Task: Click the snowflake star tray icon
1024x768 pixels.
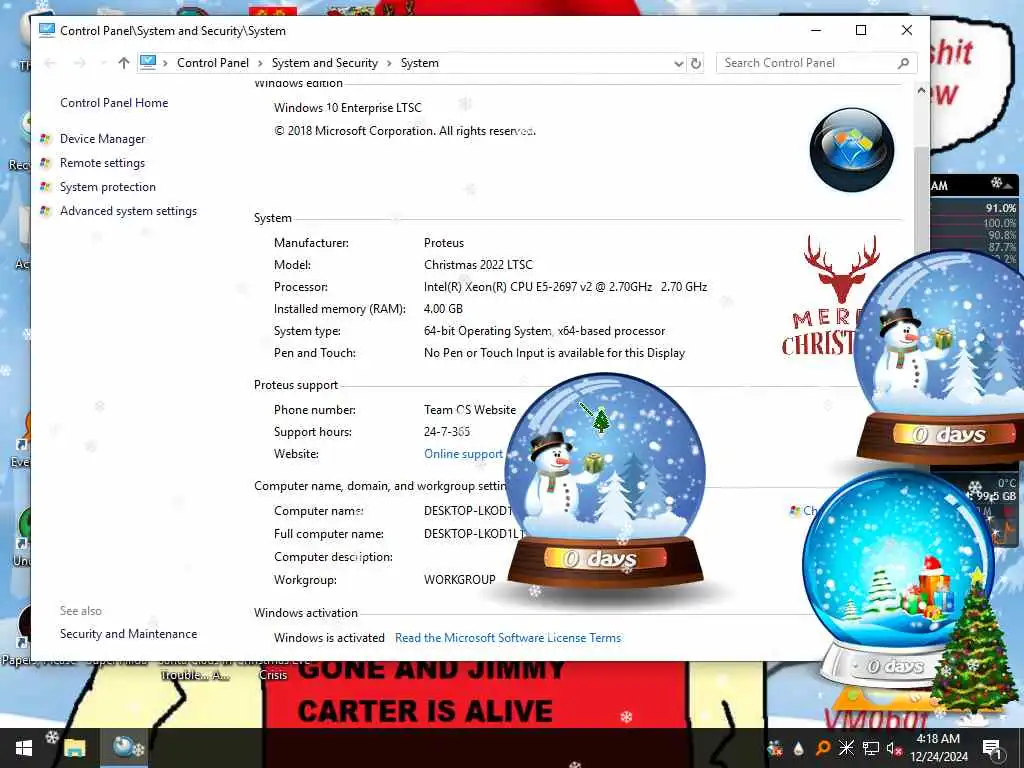Action: point(846,748)
